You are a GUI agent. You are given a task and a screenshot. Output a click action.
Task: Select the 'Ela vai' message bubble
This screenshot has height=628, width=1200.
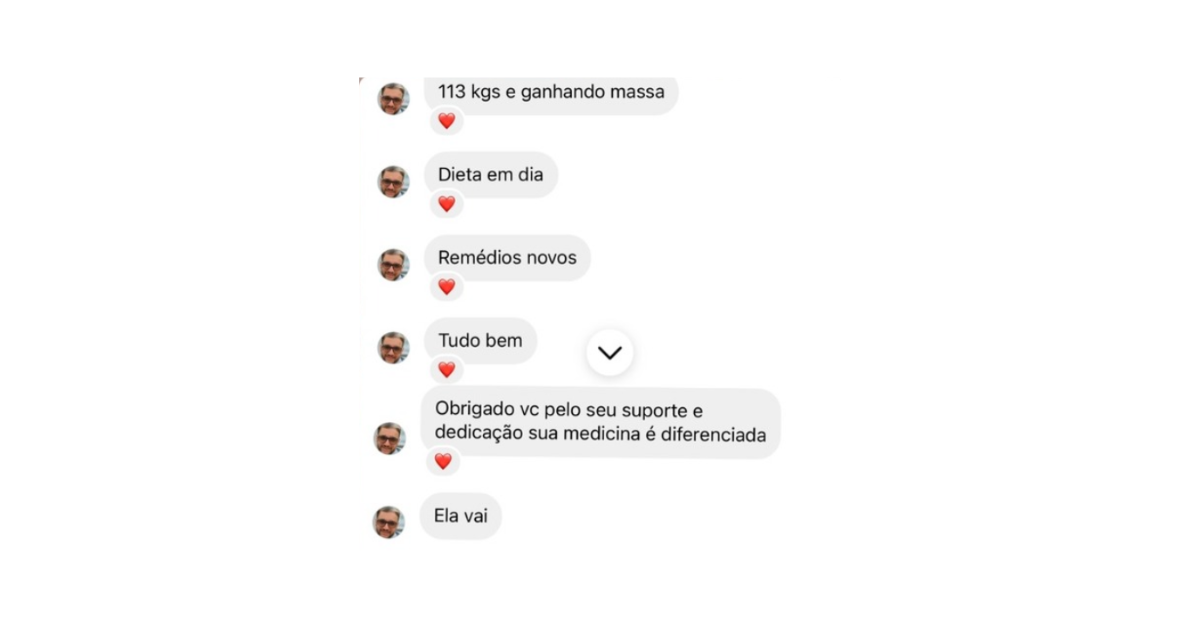pos(461,516)
